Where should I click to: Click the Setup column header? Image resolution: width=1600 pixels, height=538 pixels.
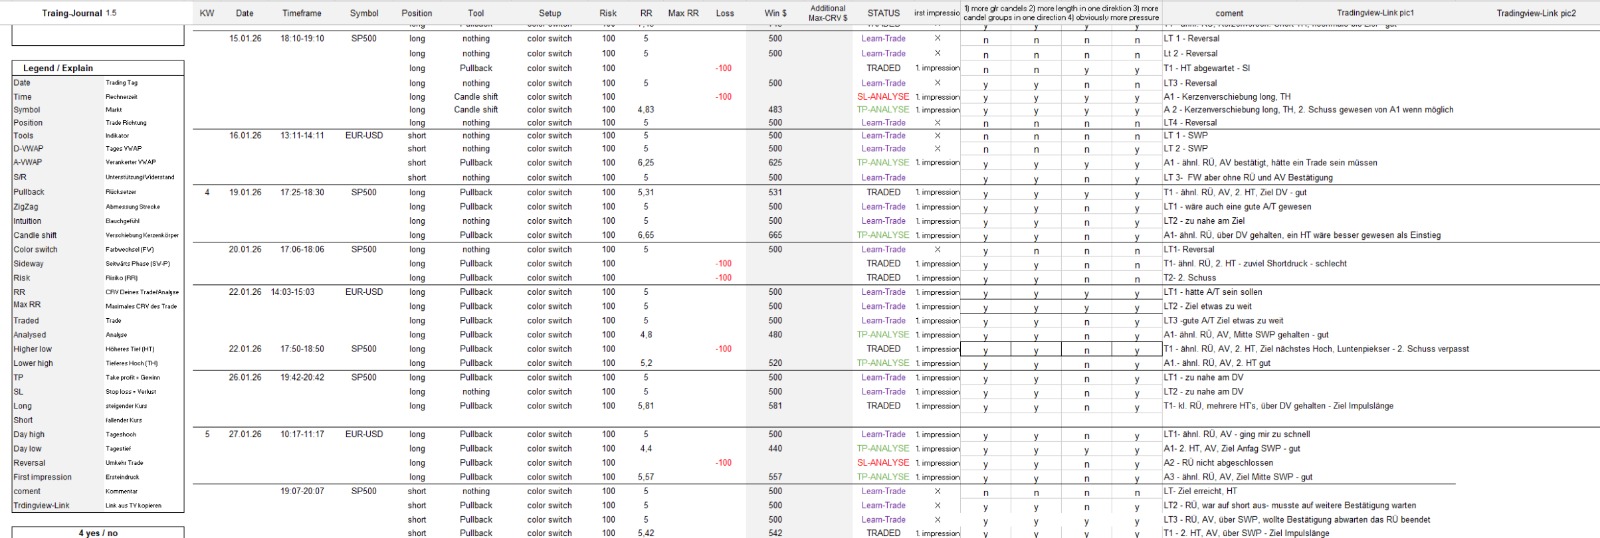[550, 13]
